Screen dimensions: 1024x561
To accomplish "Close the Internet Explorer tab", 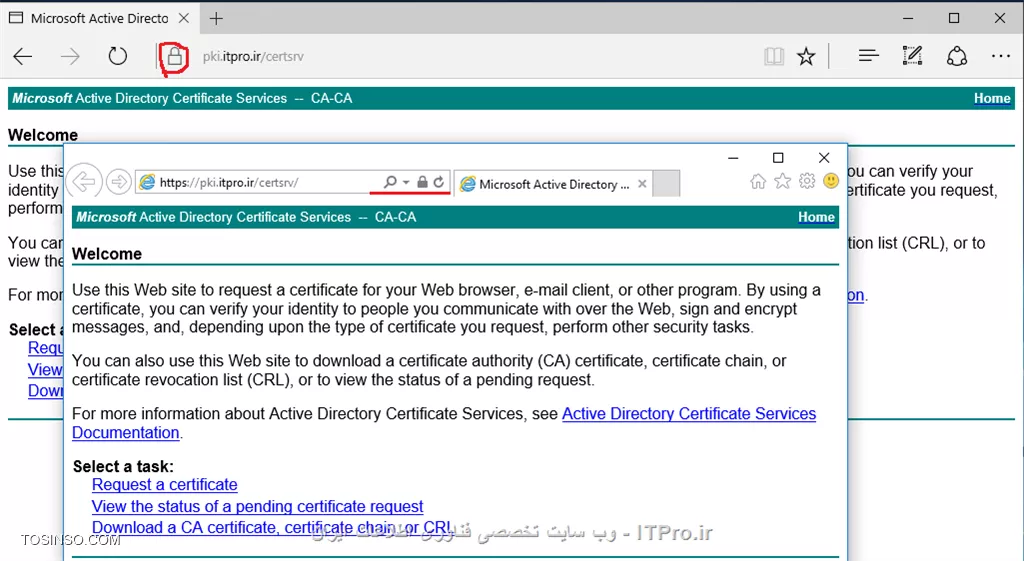I will click(x=643, y=184).
